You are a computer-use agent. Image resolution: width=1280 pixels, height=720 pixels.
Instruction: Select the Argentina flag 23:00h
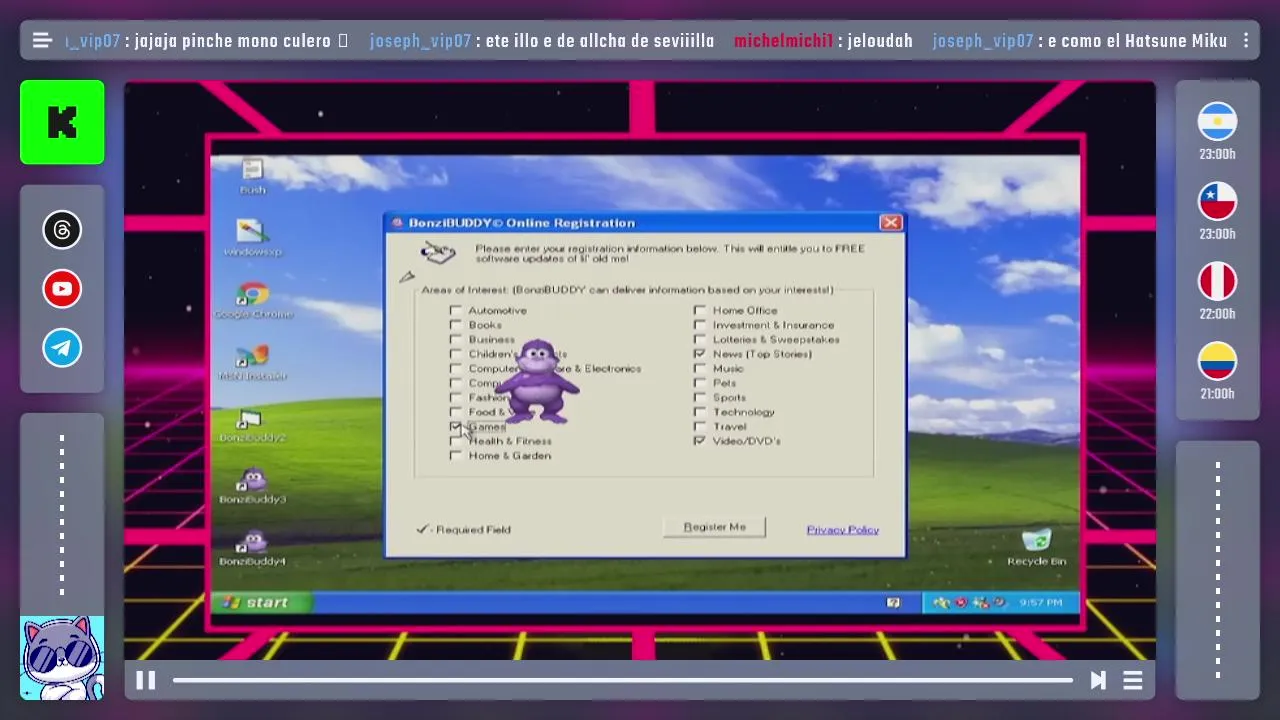point(1217,121)
